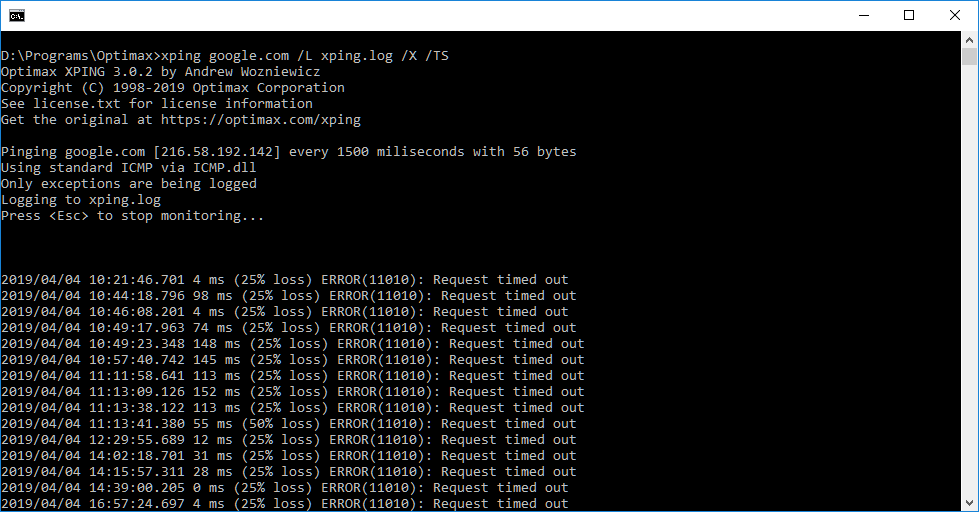Screen dimensions: 979x512
Task: Click the 'Only exceptions are being logged' line
Action: click(129, 184)
